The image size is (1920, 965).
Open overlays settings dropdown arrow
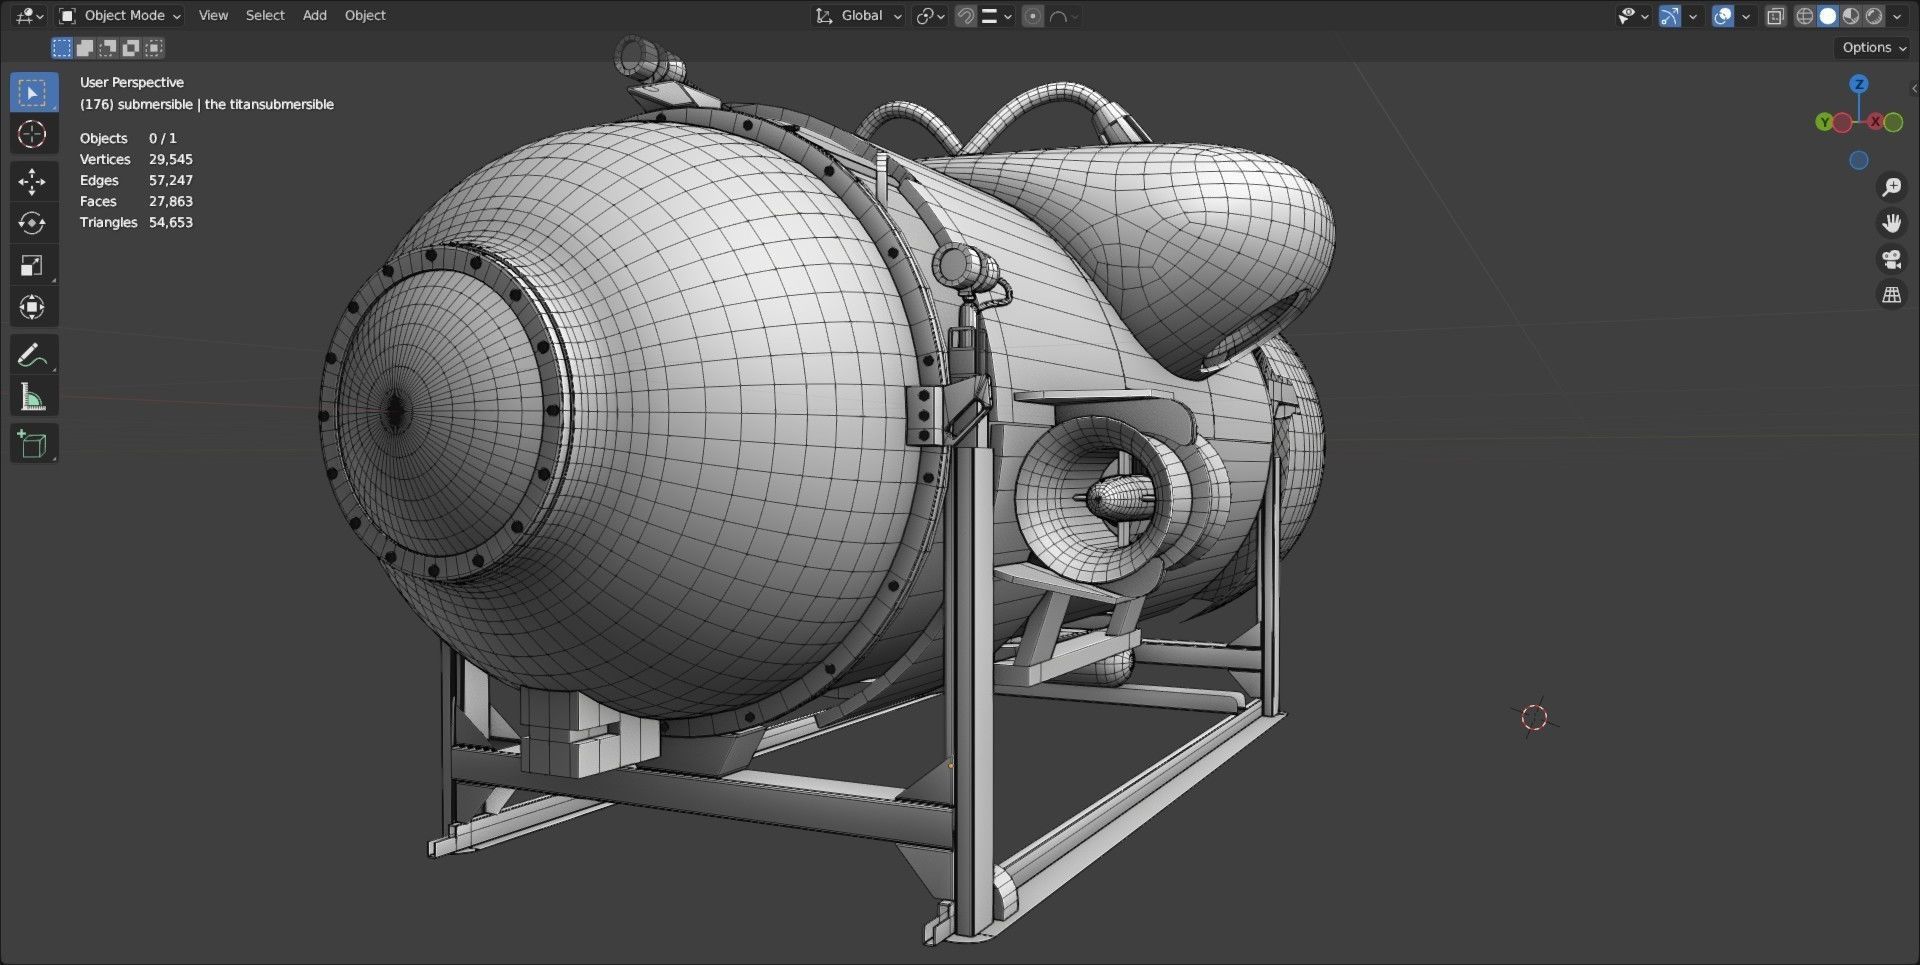click(1746, 16)
